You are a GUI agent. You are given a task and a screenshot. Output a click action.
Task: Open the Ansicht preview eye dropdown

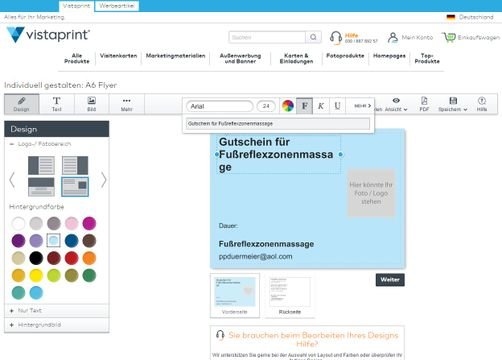[x=396, y=104]
